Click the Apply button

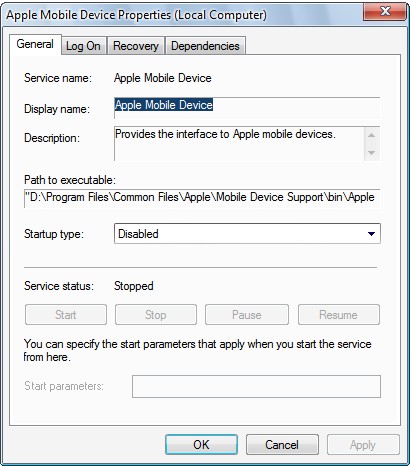(363, 445)
